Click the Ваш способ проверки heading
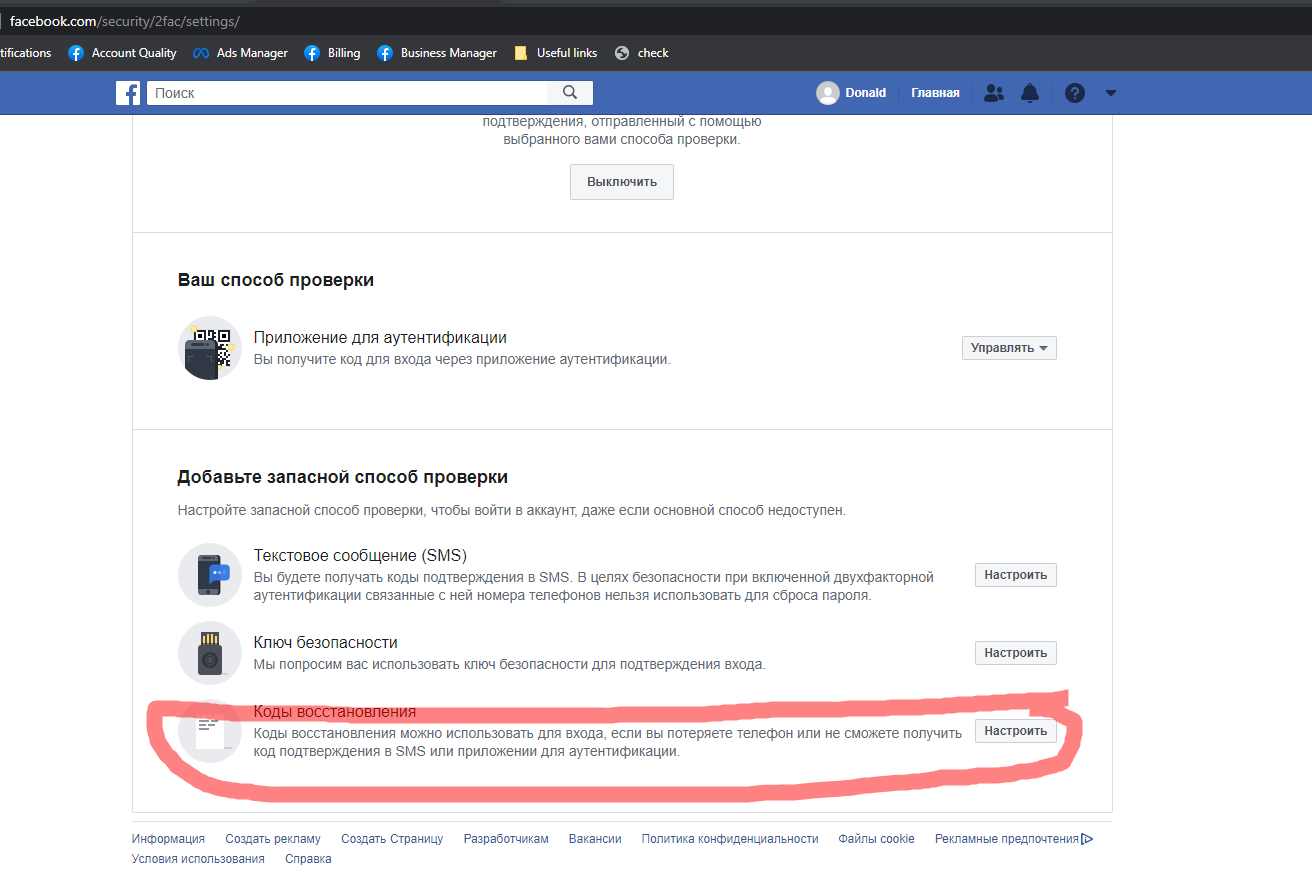 click(x=276, y=280)
